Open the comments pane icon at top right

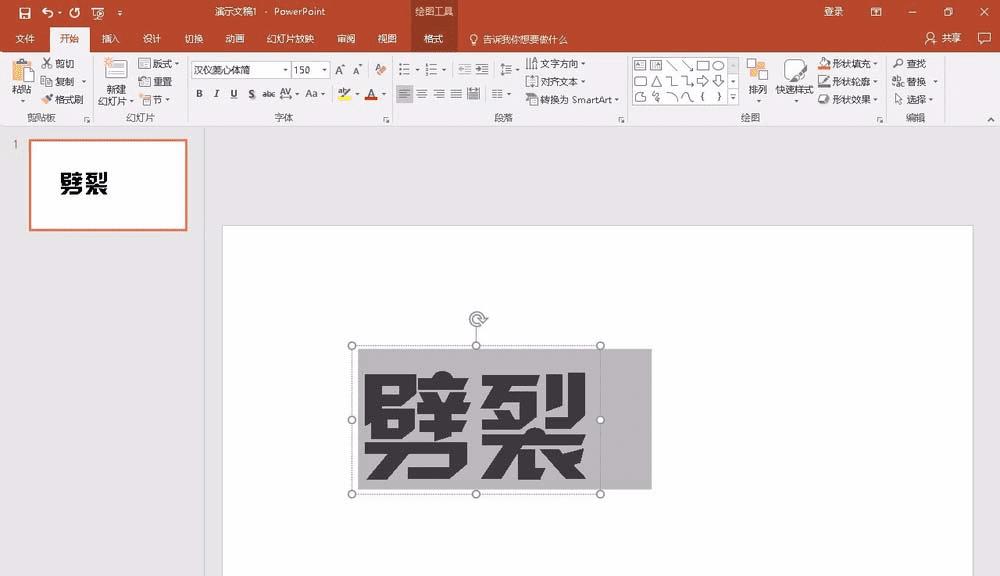coord(984,38)
